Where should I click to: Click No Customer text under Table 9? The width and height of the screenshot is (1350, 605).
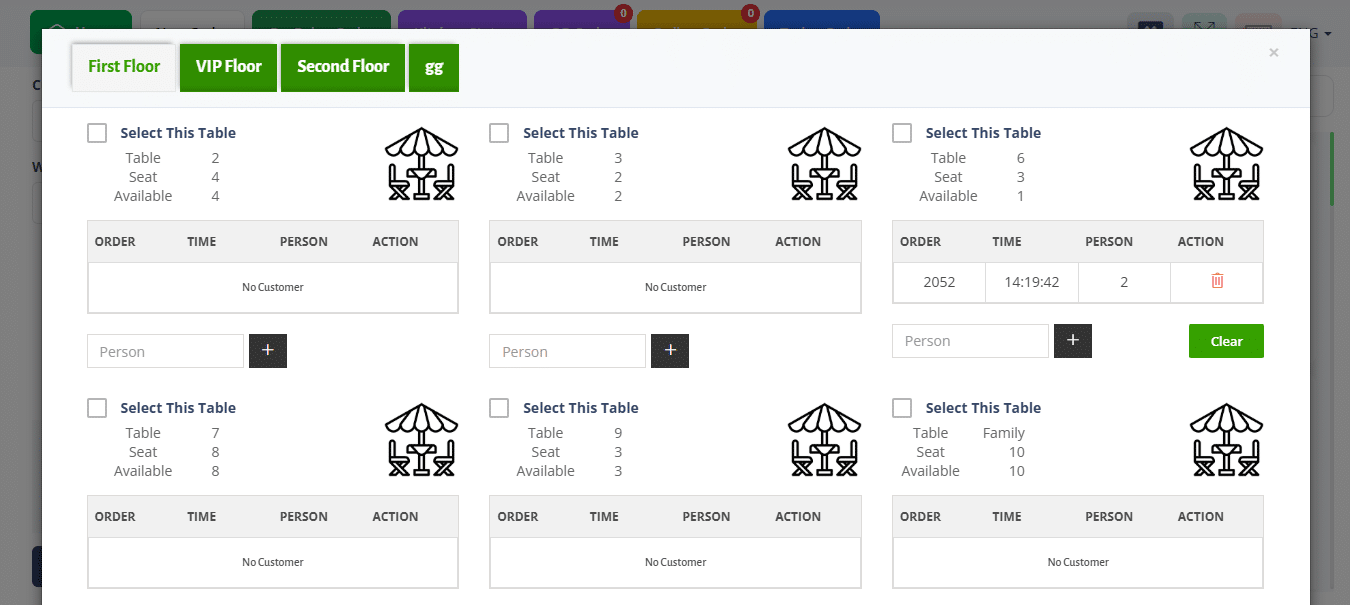675,562
